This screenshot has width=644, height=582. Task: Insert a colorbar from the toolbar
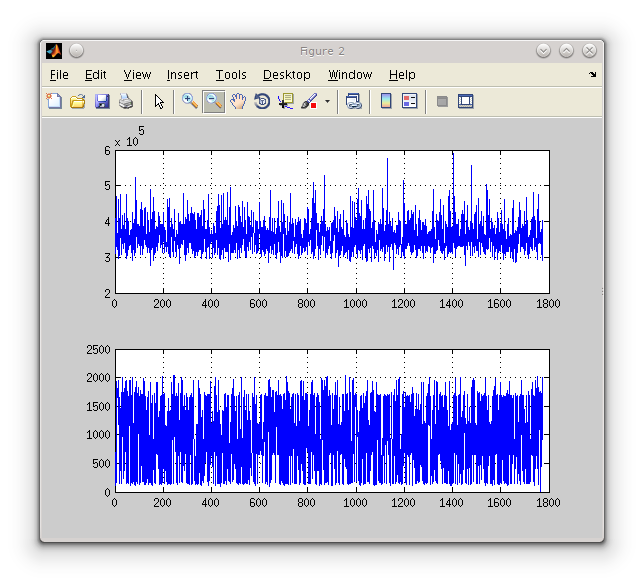tap(386, 101)
